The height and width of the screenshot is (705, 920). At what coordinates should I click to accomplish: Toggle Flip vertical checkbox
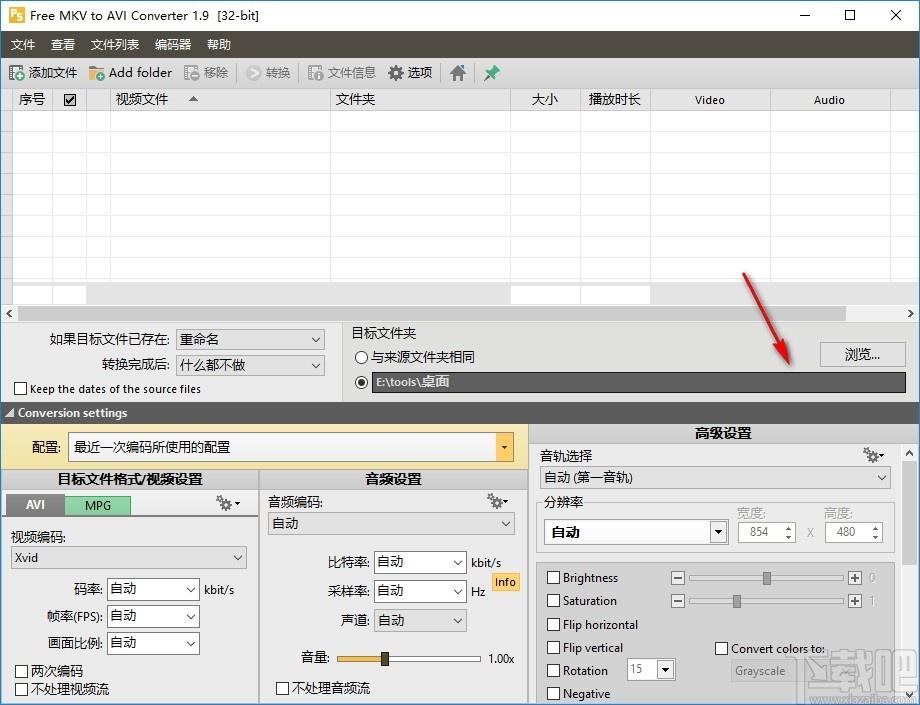pyautogui.click(x=553, y=648)
